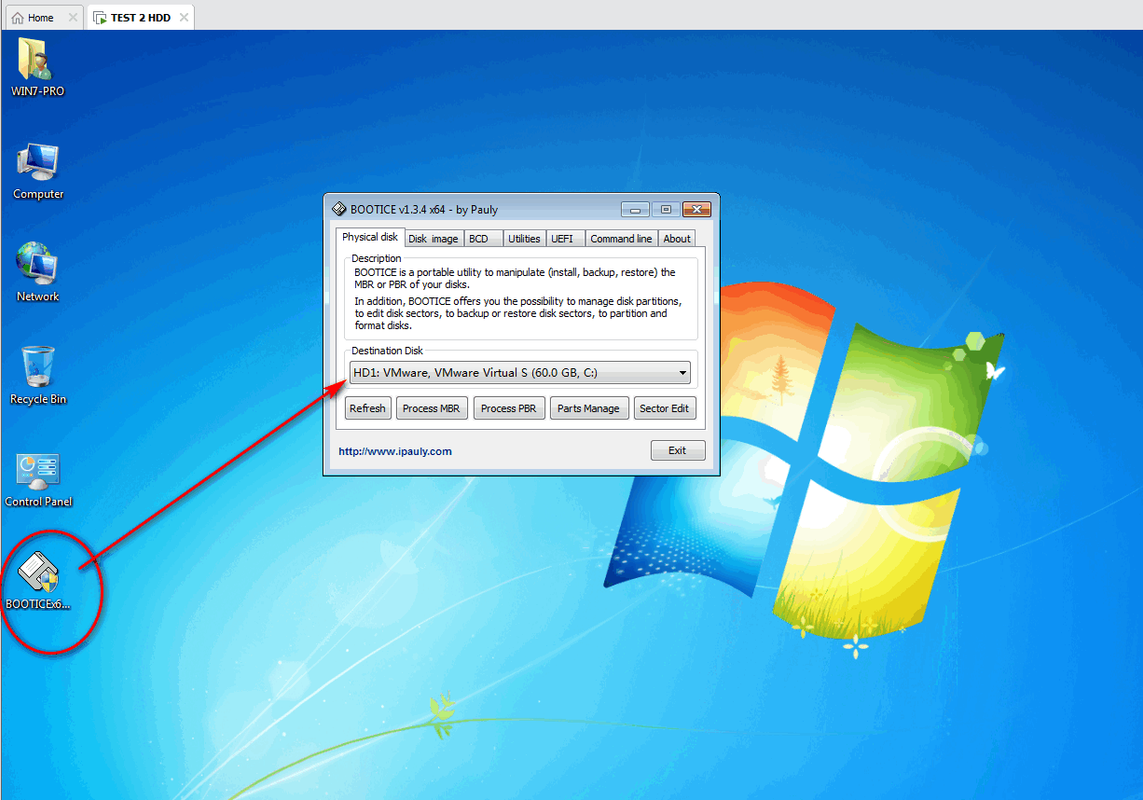Open Sector Edit

coord(664,408)
